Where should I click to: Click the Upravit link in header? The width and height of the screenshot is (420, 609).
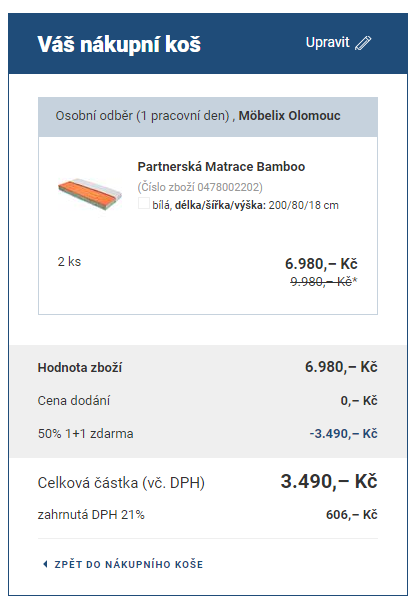pyautogui.click(x=328, y=42)
